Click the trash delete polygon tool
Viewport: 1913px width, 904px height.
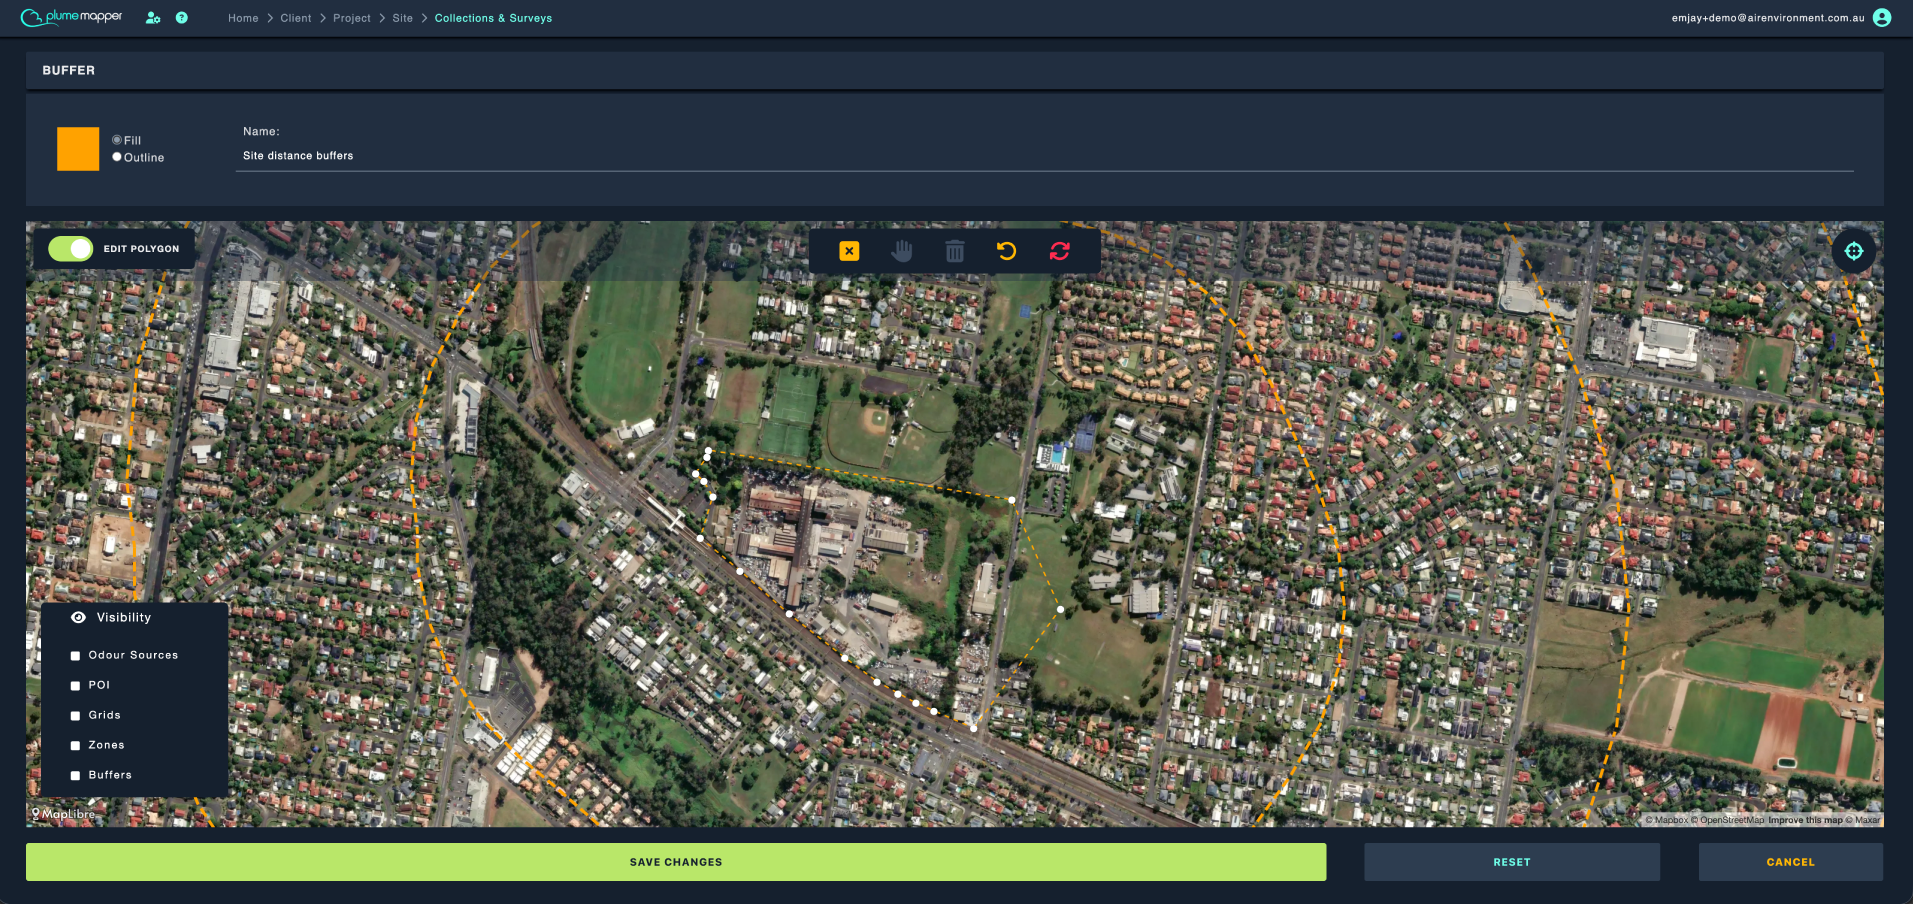point(955,251)
